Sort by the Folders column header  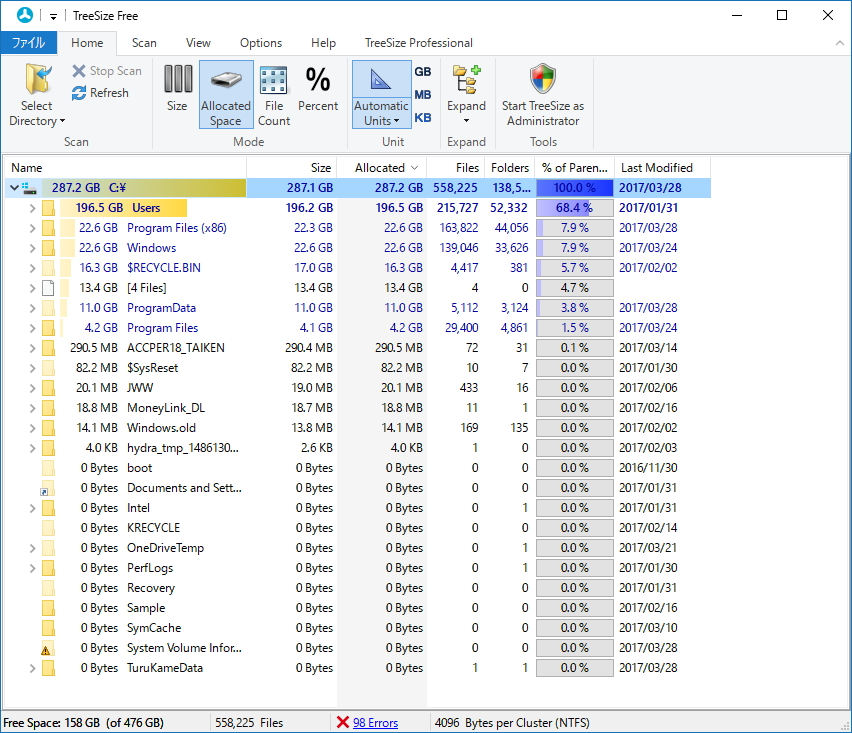[509, 168]
